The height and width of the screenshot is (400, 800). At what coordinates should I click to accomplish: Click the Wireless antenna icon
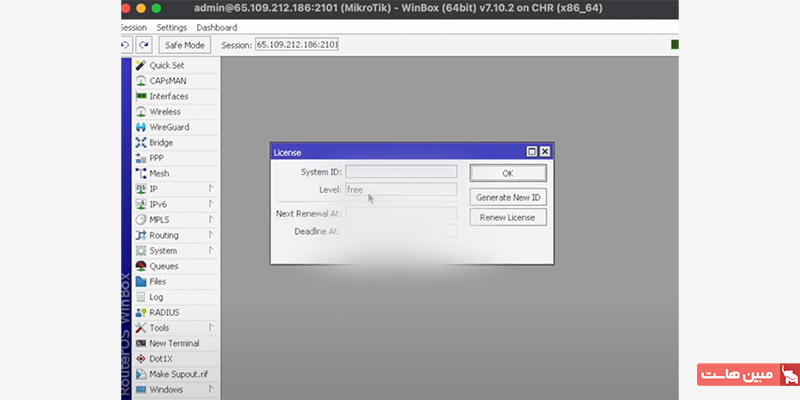[x=141, y=112]
